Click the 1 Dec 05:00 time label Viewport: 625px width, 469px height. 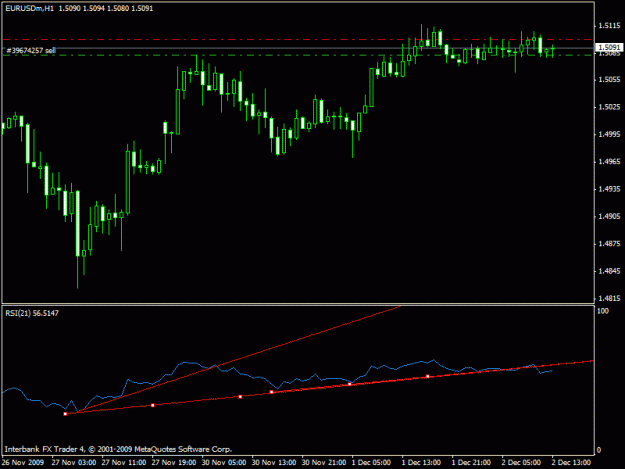point(371,462)
